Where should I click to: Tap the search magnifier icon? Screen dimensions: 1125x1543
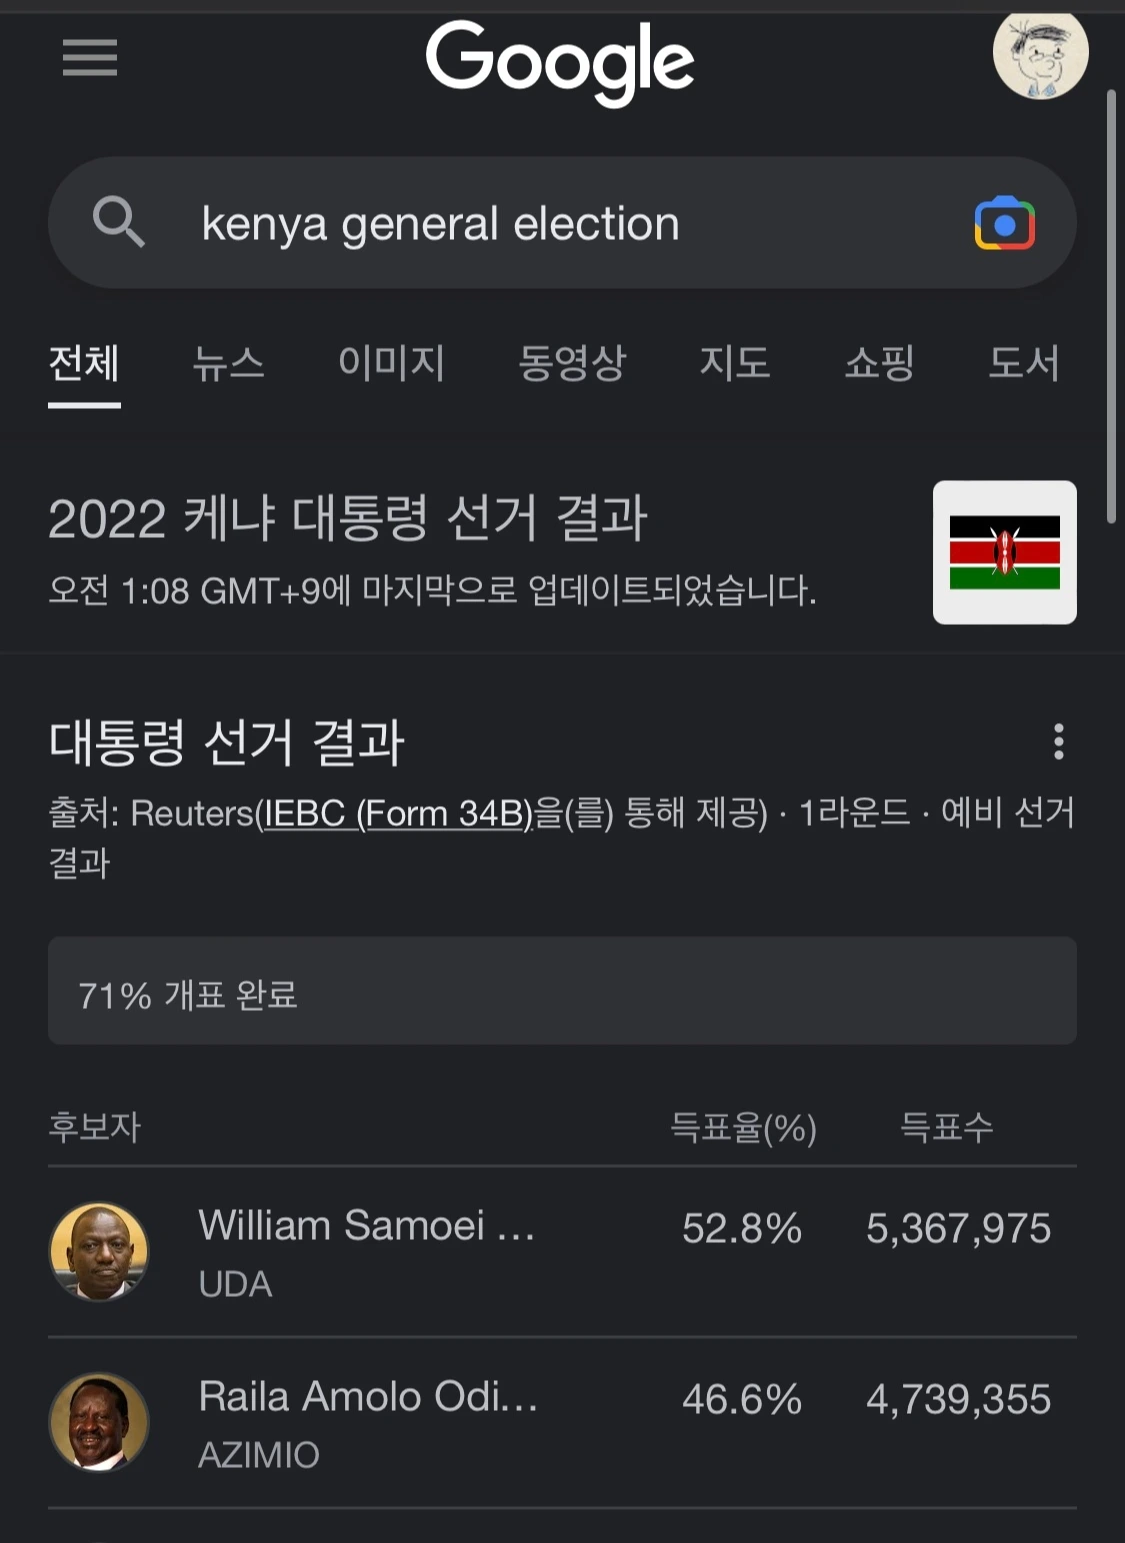tap(119, 222)
